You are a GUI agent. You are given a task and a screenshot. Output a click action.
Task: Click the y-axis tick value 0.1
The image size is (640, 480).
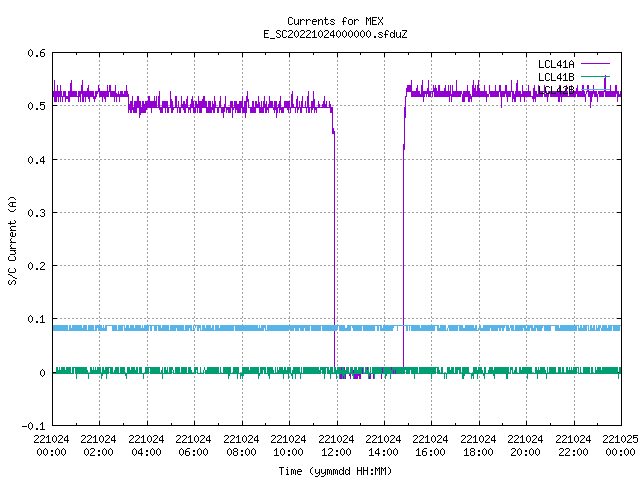[36, 319]
